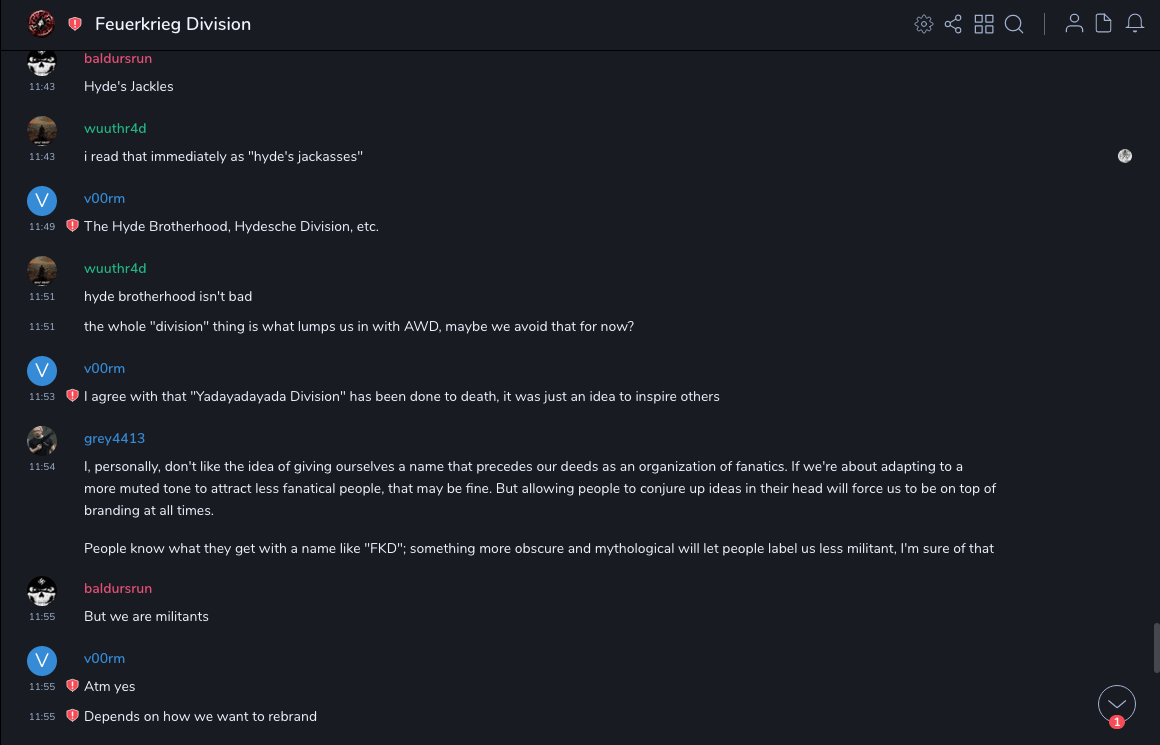The height and width of the screenshot is (745, 1160).
Task: Search messages with magnifier icon
Action: pos(1014,24)
